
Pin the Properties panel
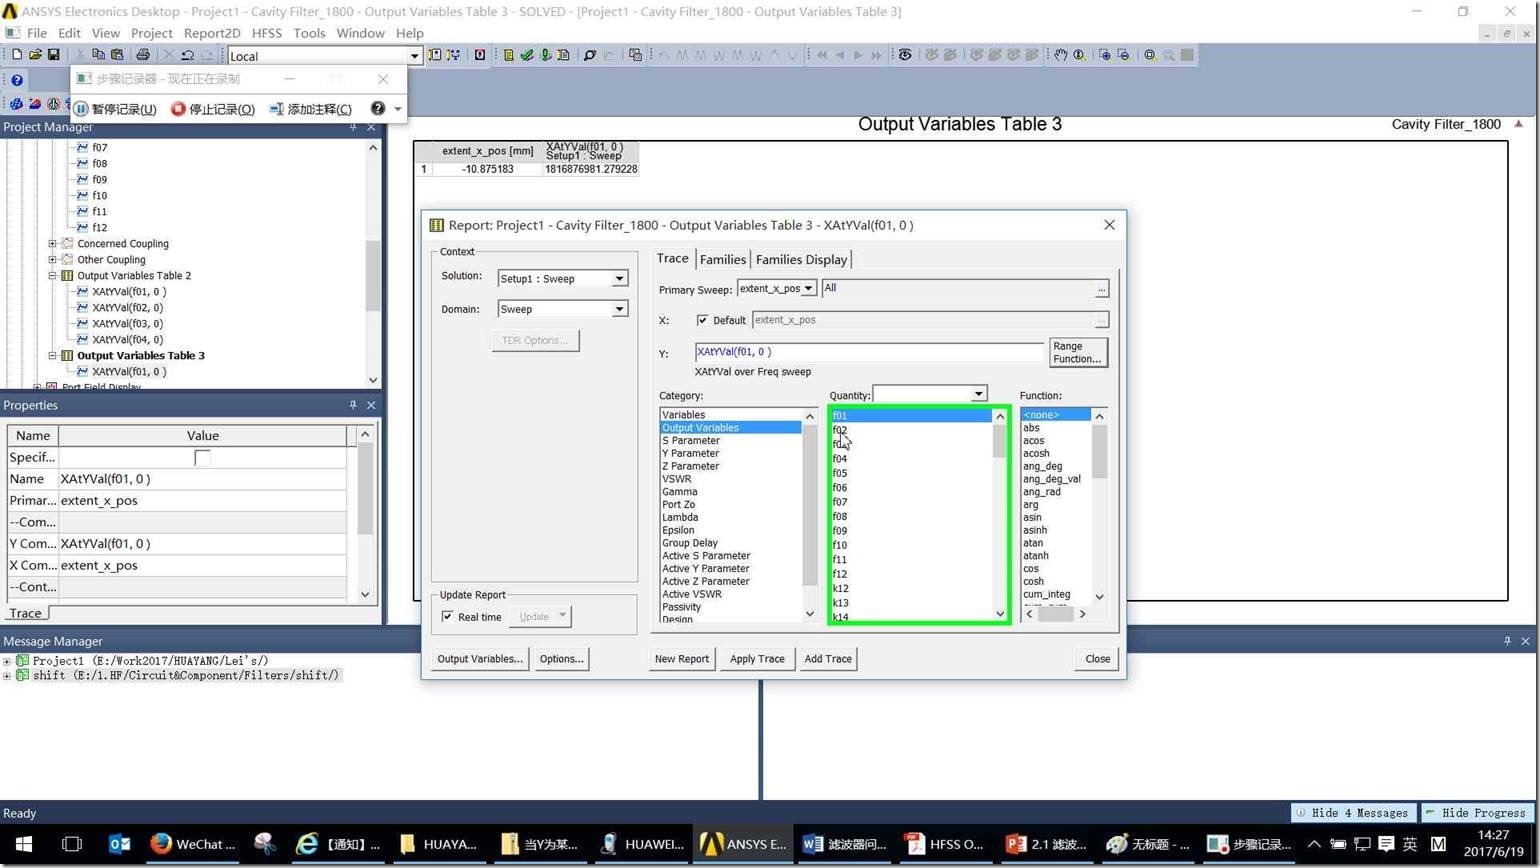pyautogui.click(x=353, y=405)
